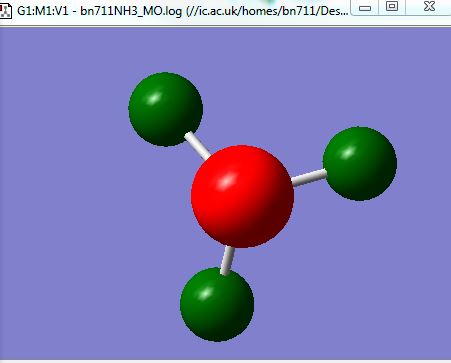Screen dimensions: 451x363
Task: Pick the green atom right of the red atom
Action: click(360, 164)
